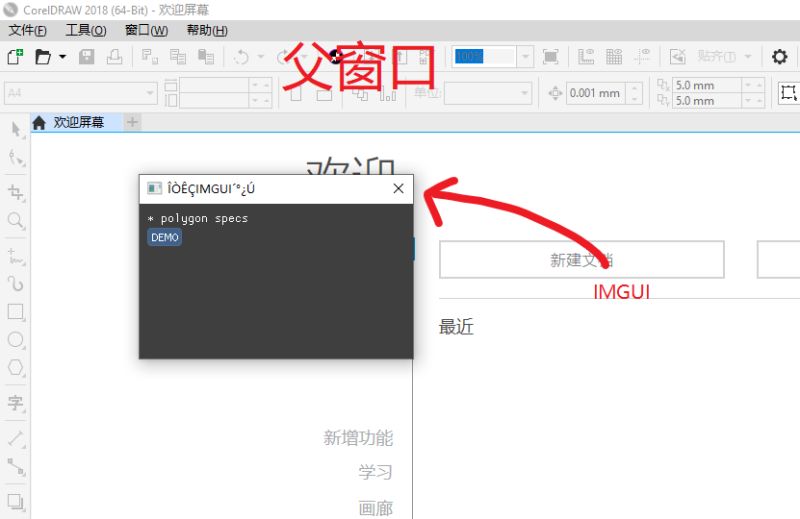Image resolution: width=800 pixels, height=519 pixels.
Task: Open the 窗口(W) menu
Action: (146, 31)
